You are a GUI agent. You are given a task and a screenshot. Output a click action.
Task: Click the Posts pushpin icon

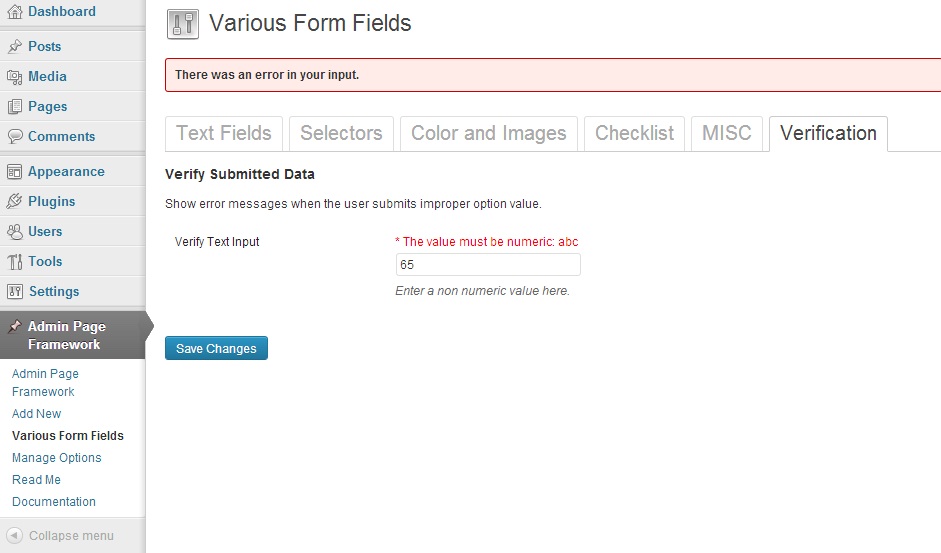(x=14, y=46)
